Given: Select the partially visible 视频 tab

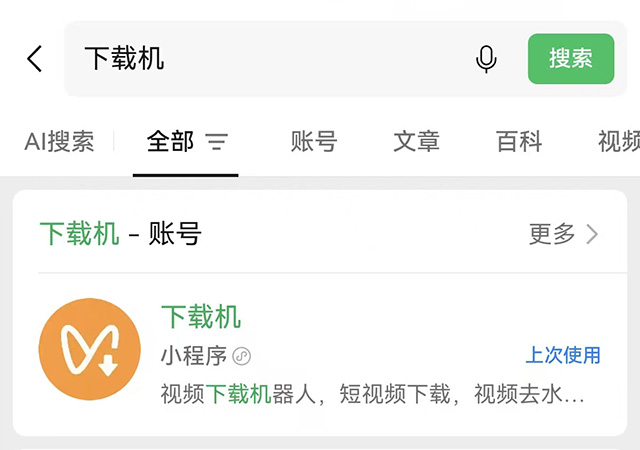Looking at the screenshot, I should (619, 142).
